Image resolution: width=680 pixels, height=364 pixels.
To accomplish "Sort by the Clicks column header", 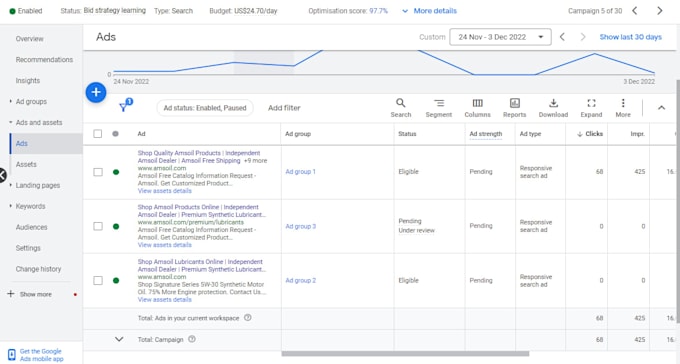I will coord(590,134).
